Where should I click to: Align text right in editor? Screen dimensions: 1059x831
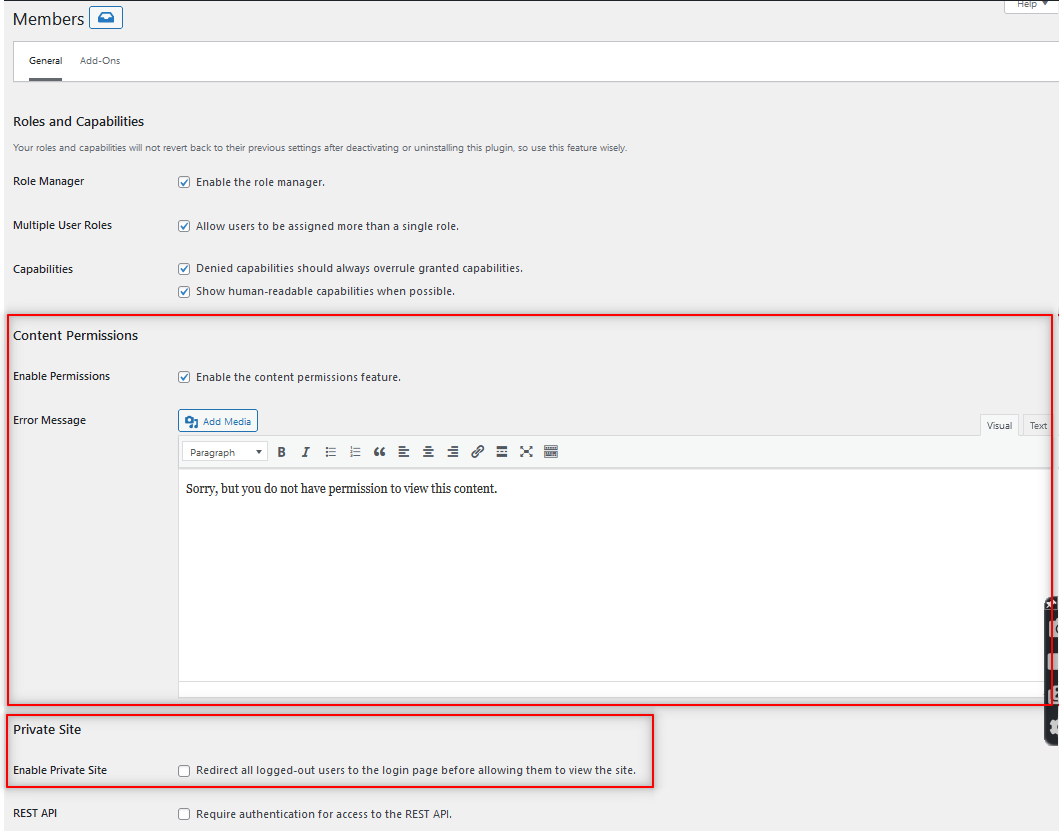tap(453, 452)
